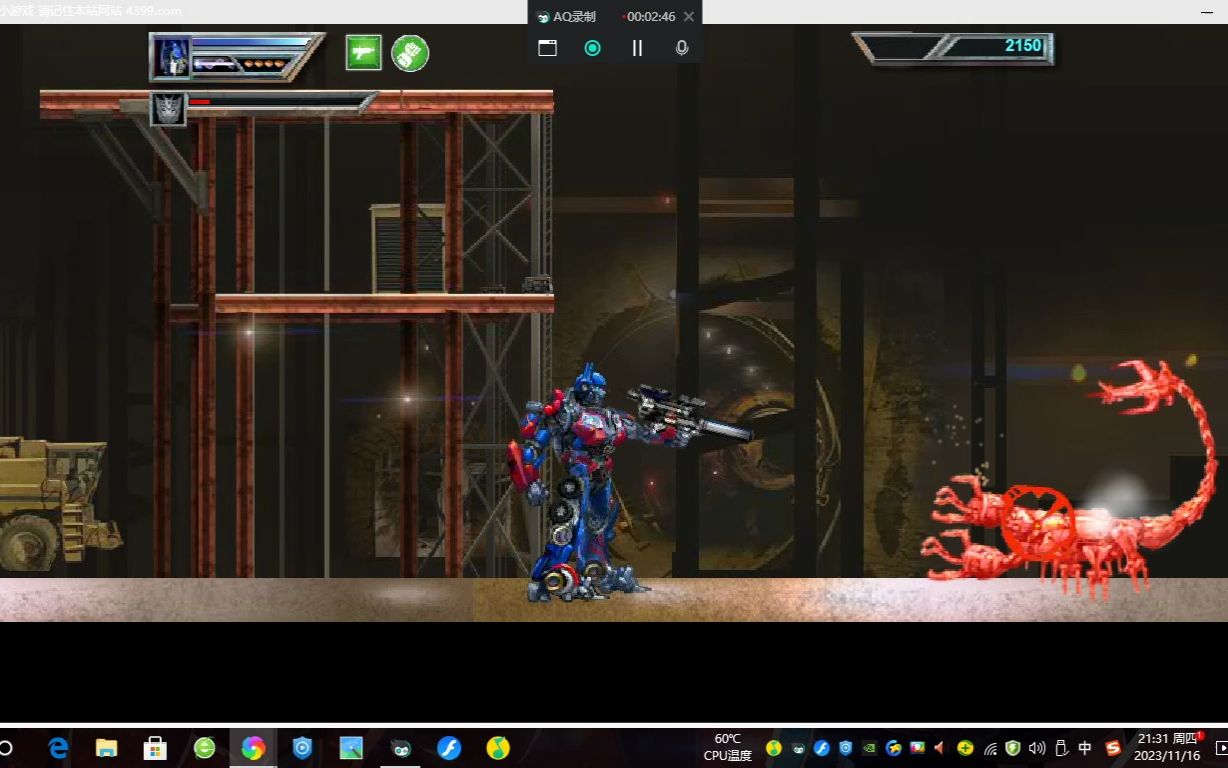Select the green gun weapon icon
The height and width of the screenshot is (768, 1228).
pos(364,53)
